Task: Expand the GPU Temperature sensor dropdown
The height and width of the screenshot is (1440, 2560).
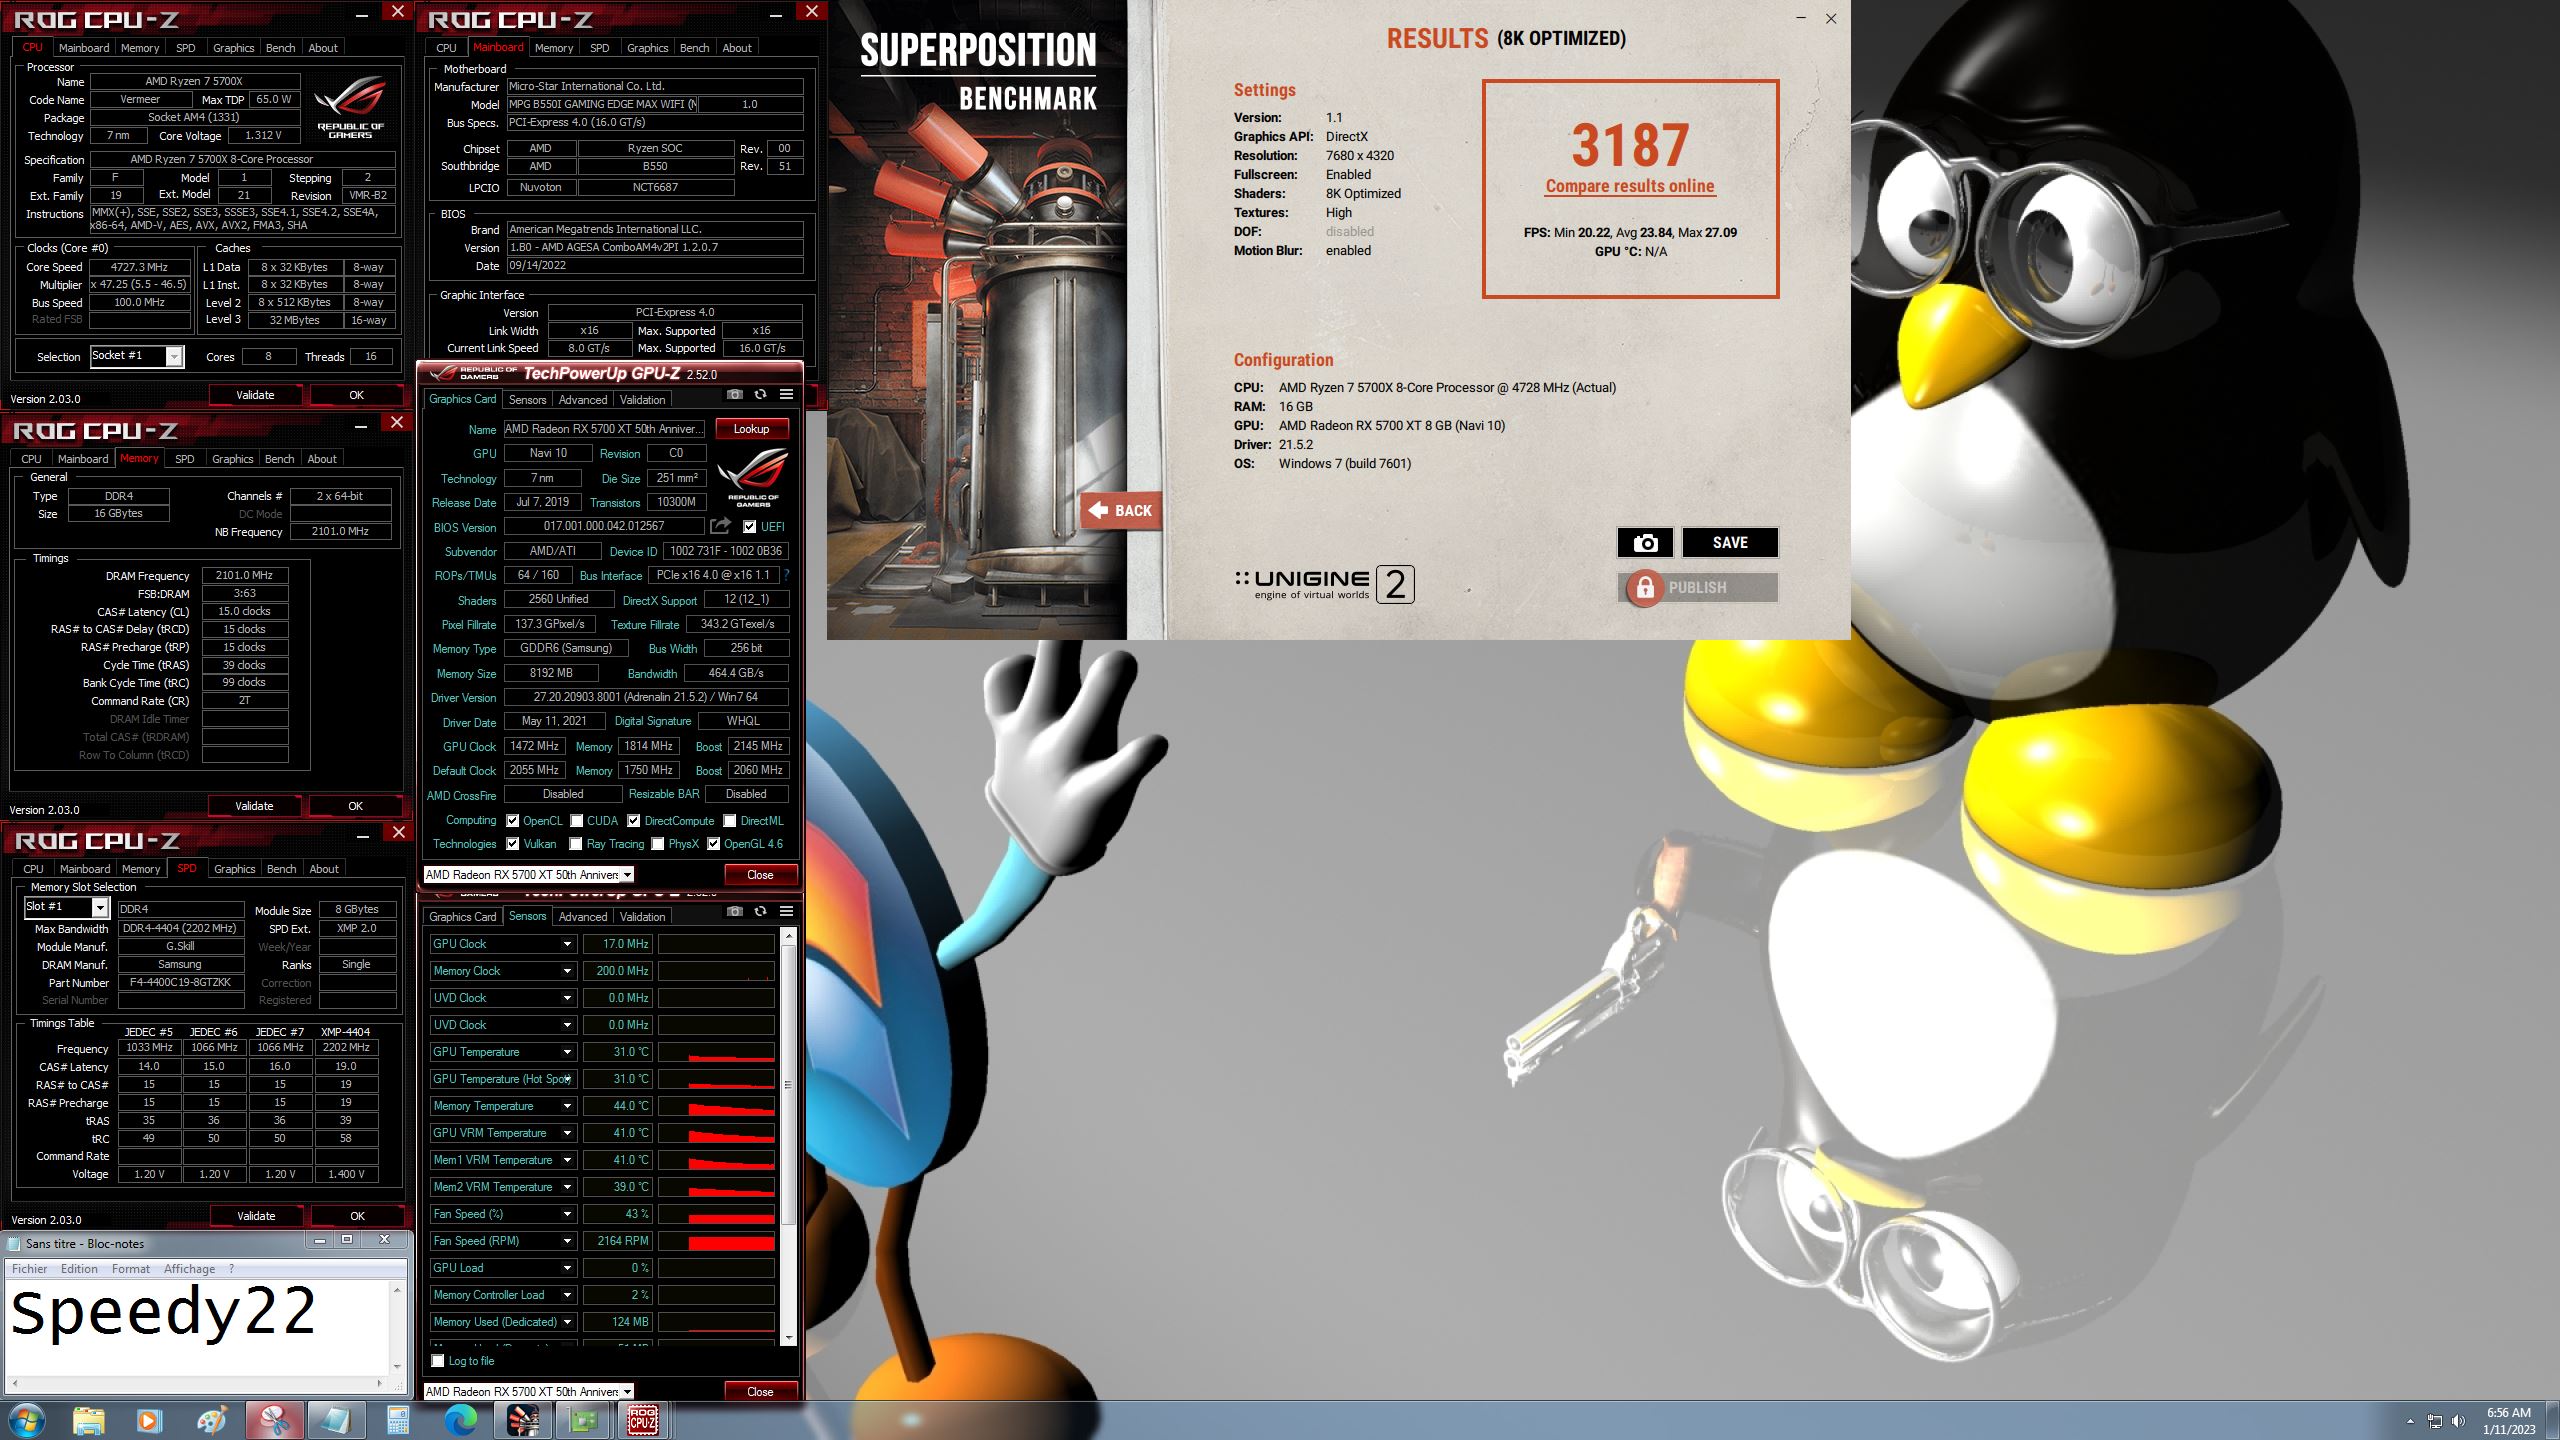Action: (567, 1052)
